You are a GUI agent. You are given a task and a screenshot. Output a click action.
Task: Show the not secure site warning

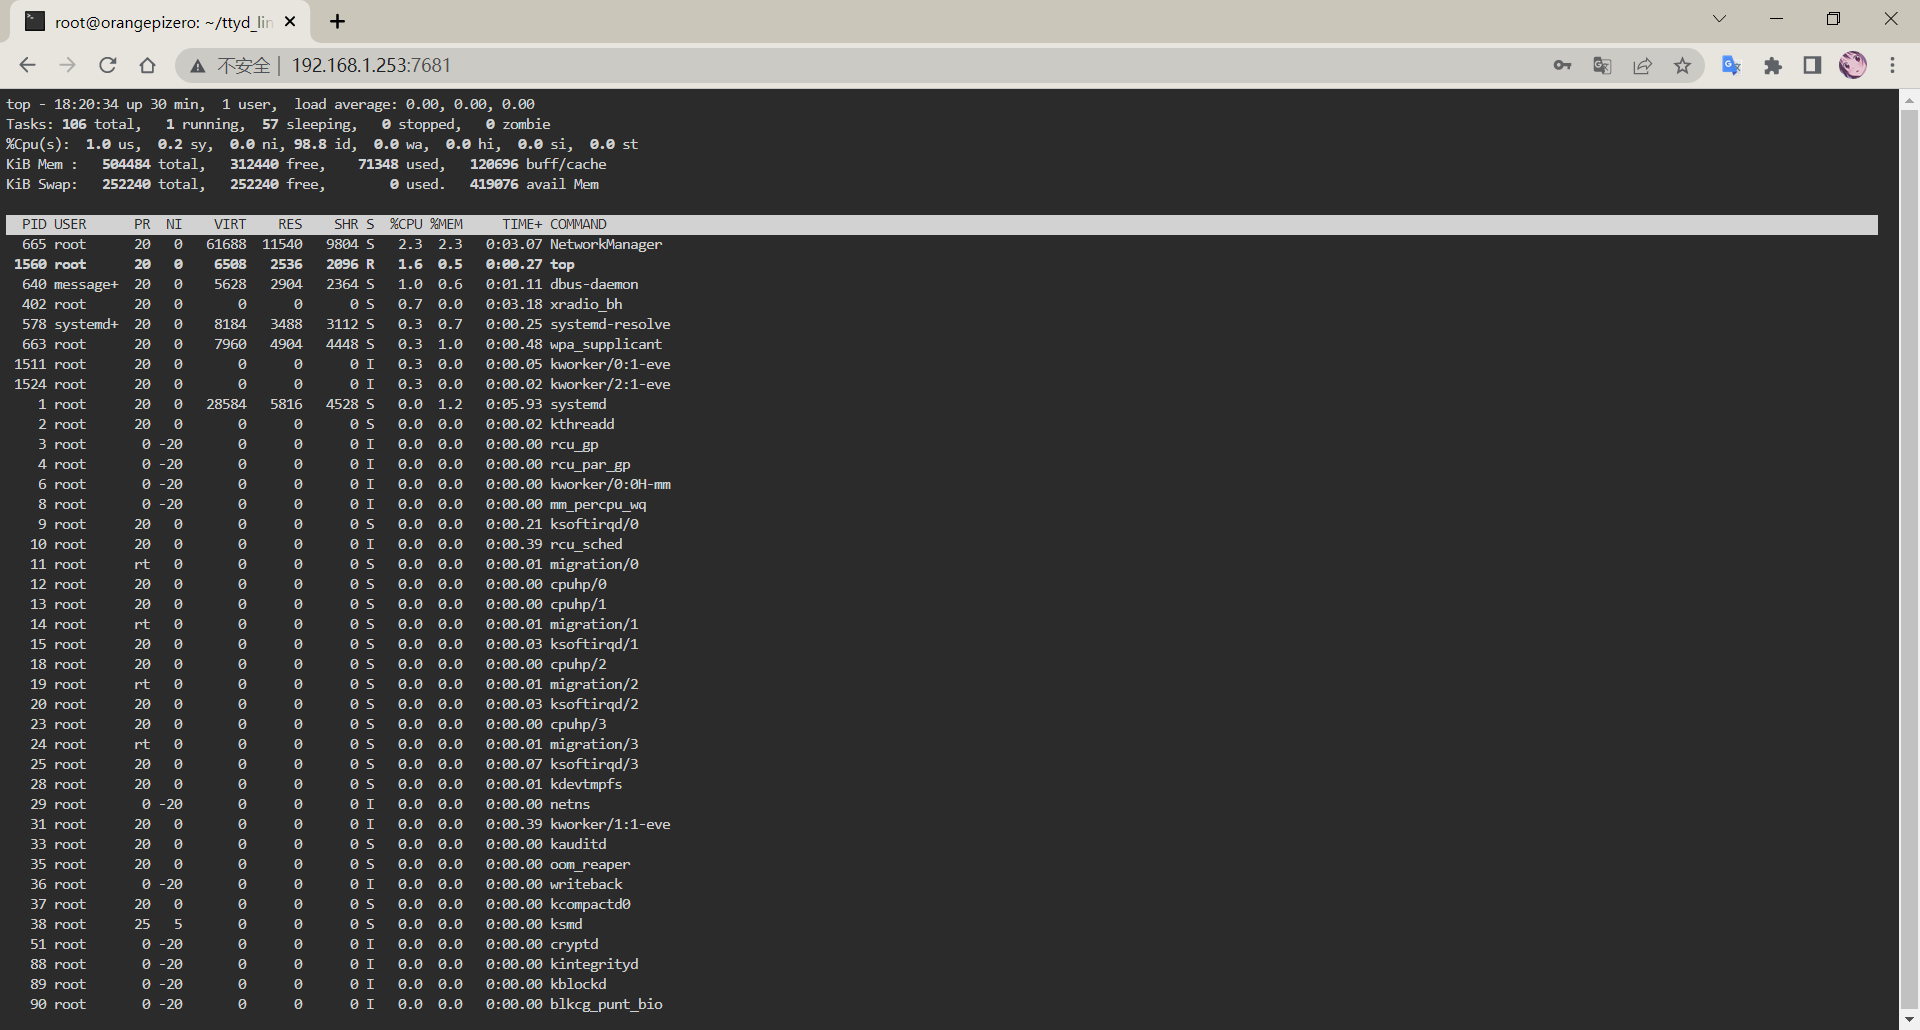click(231, 65)
